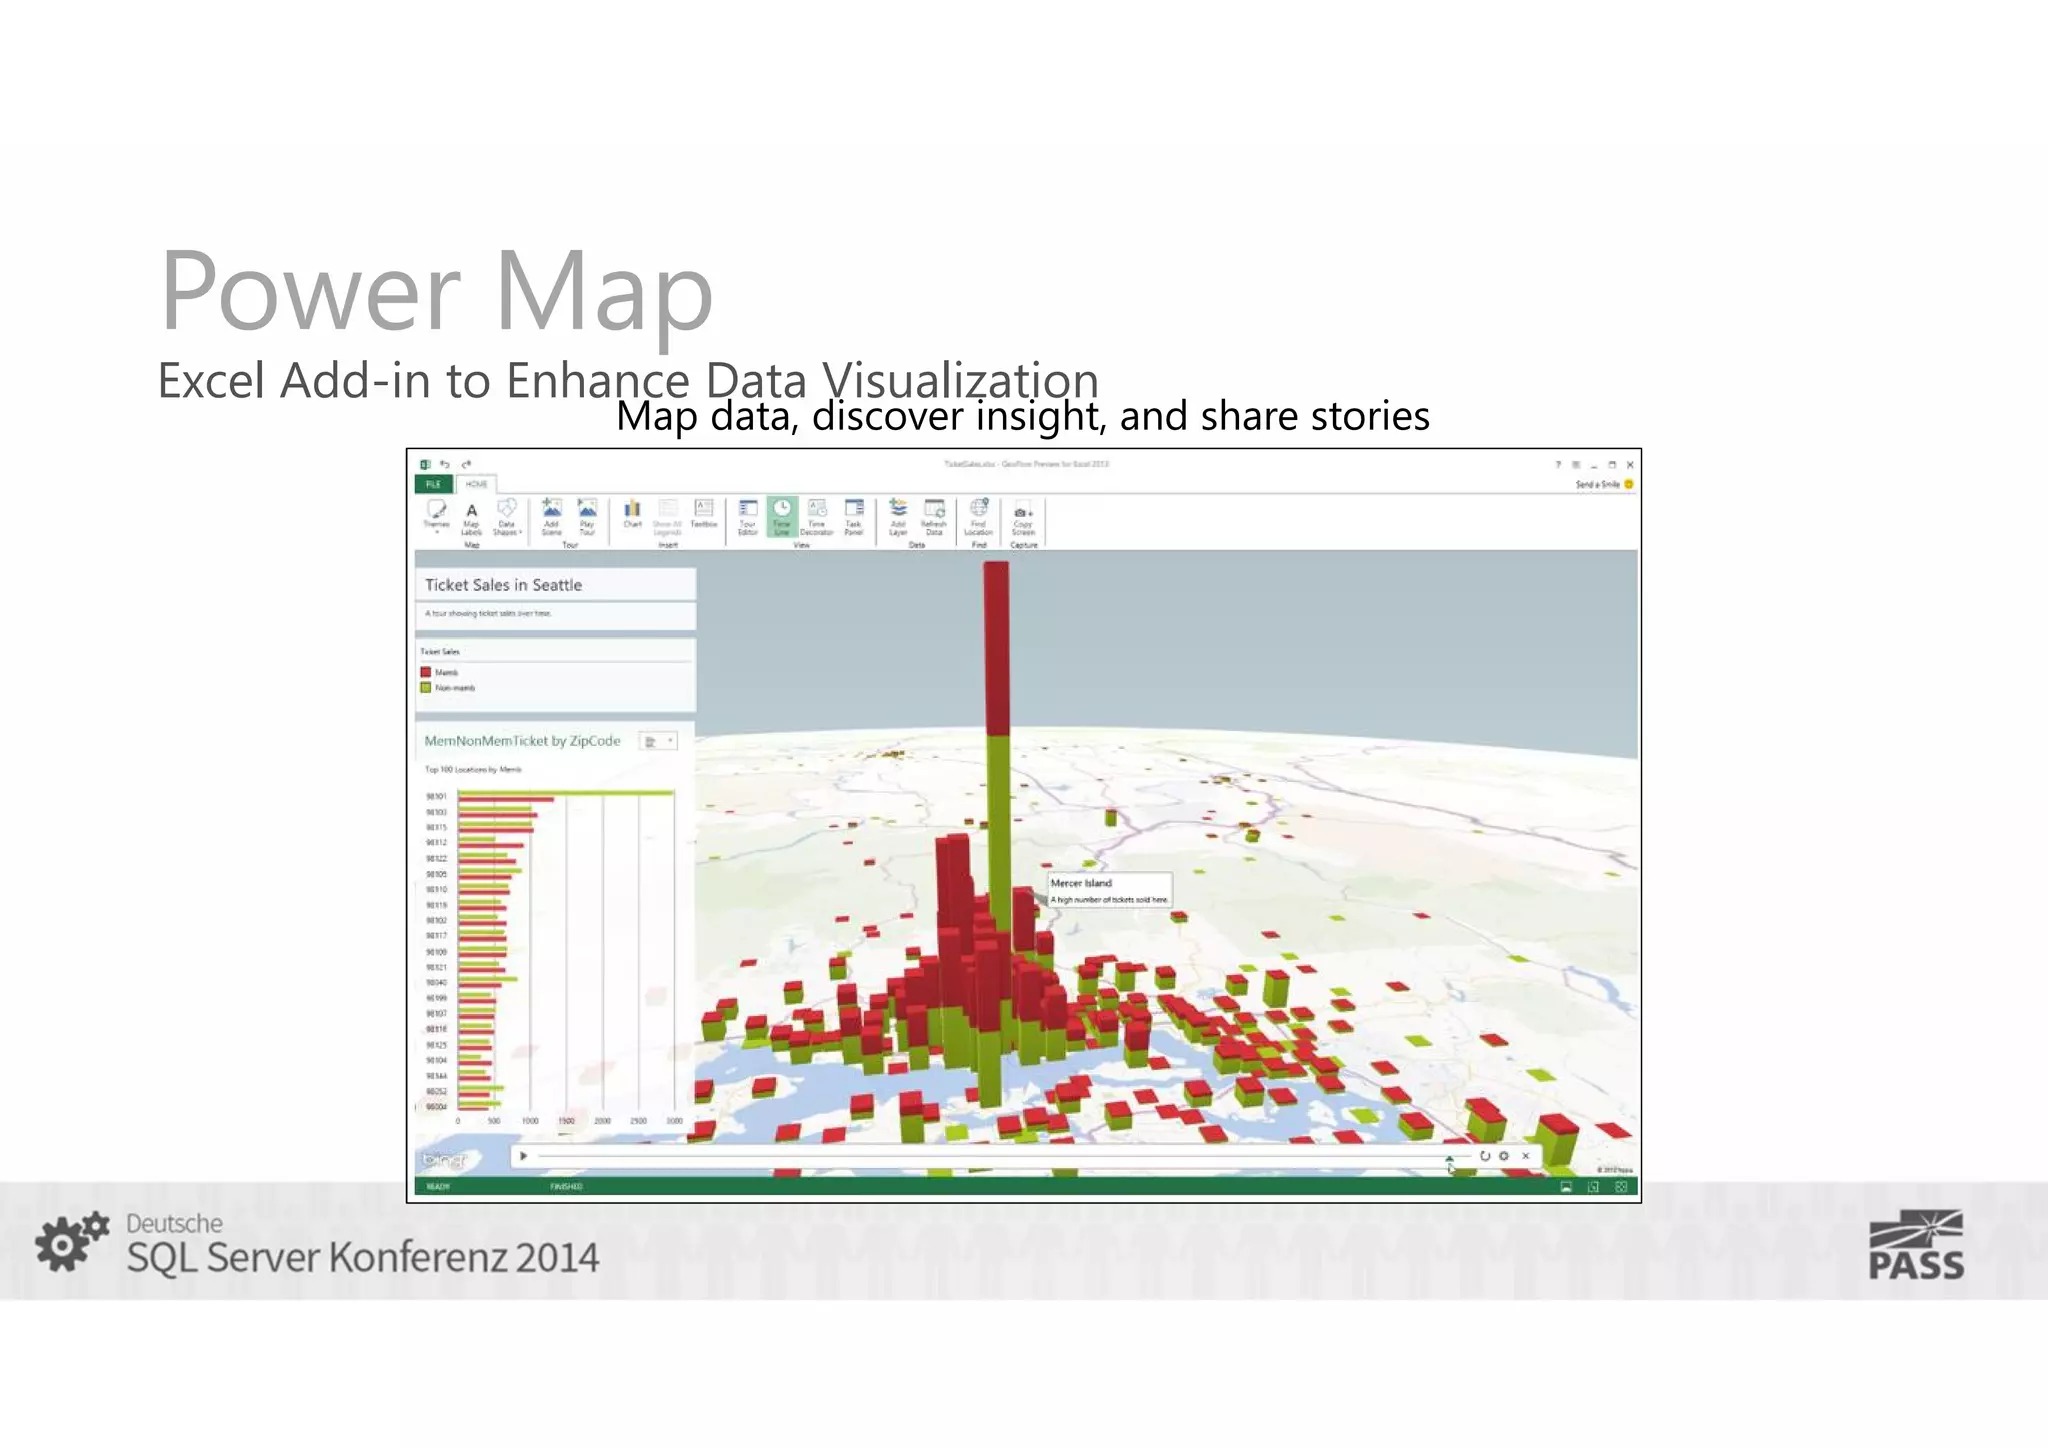Click the Ticket Sales in Seattle title

coord(503,585)
